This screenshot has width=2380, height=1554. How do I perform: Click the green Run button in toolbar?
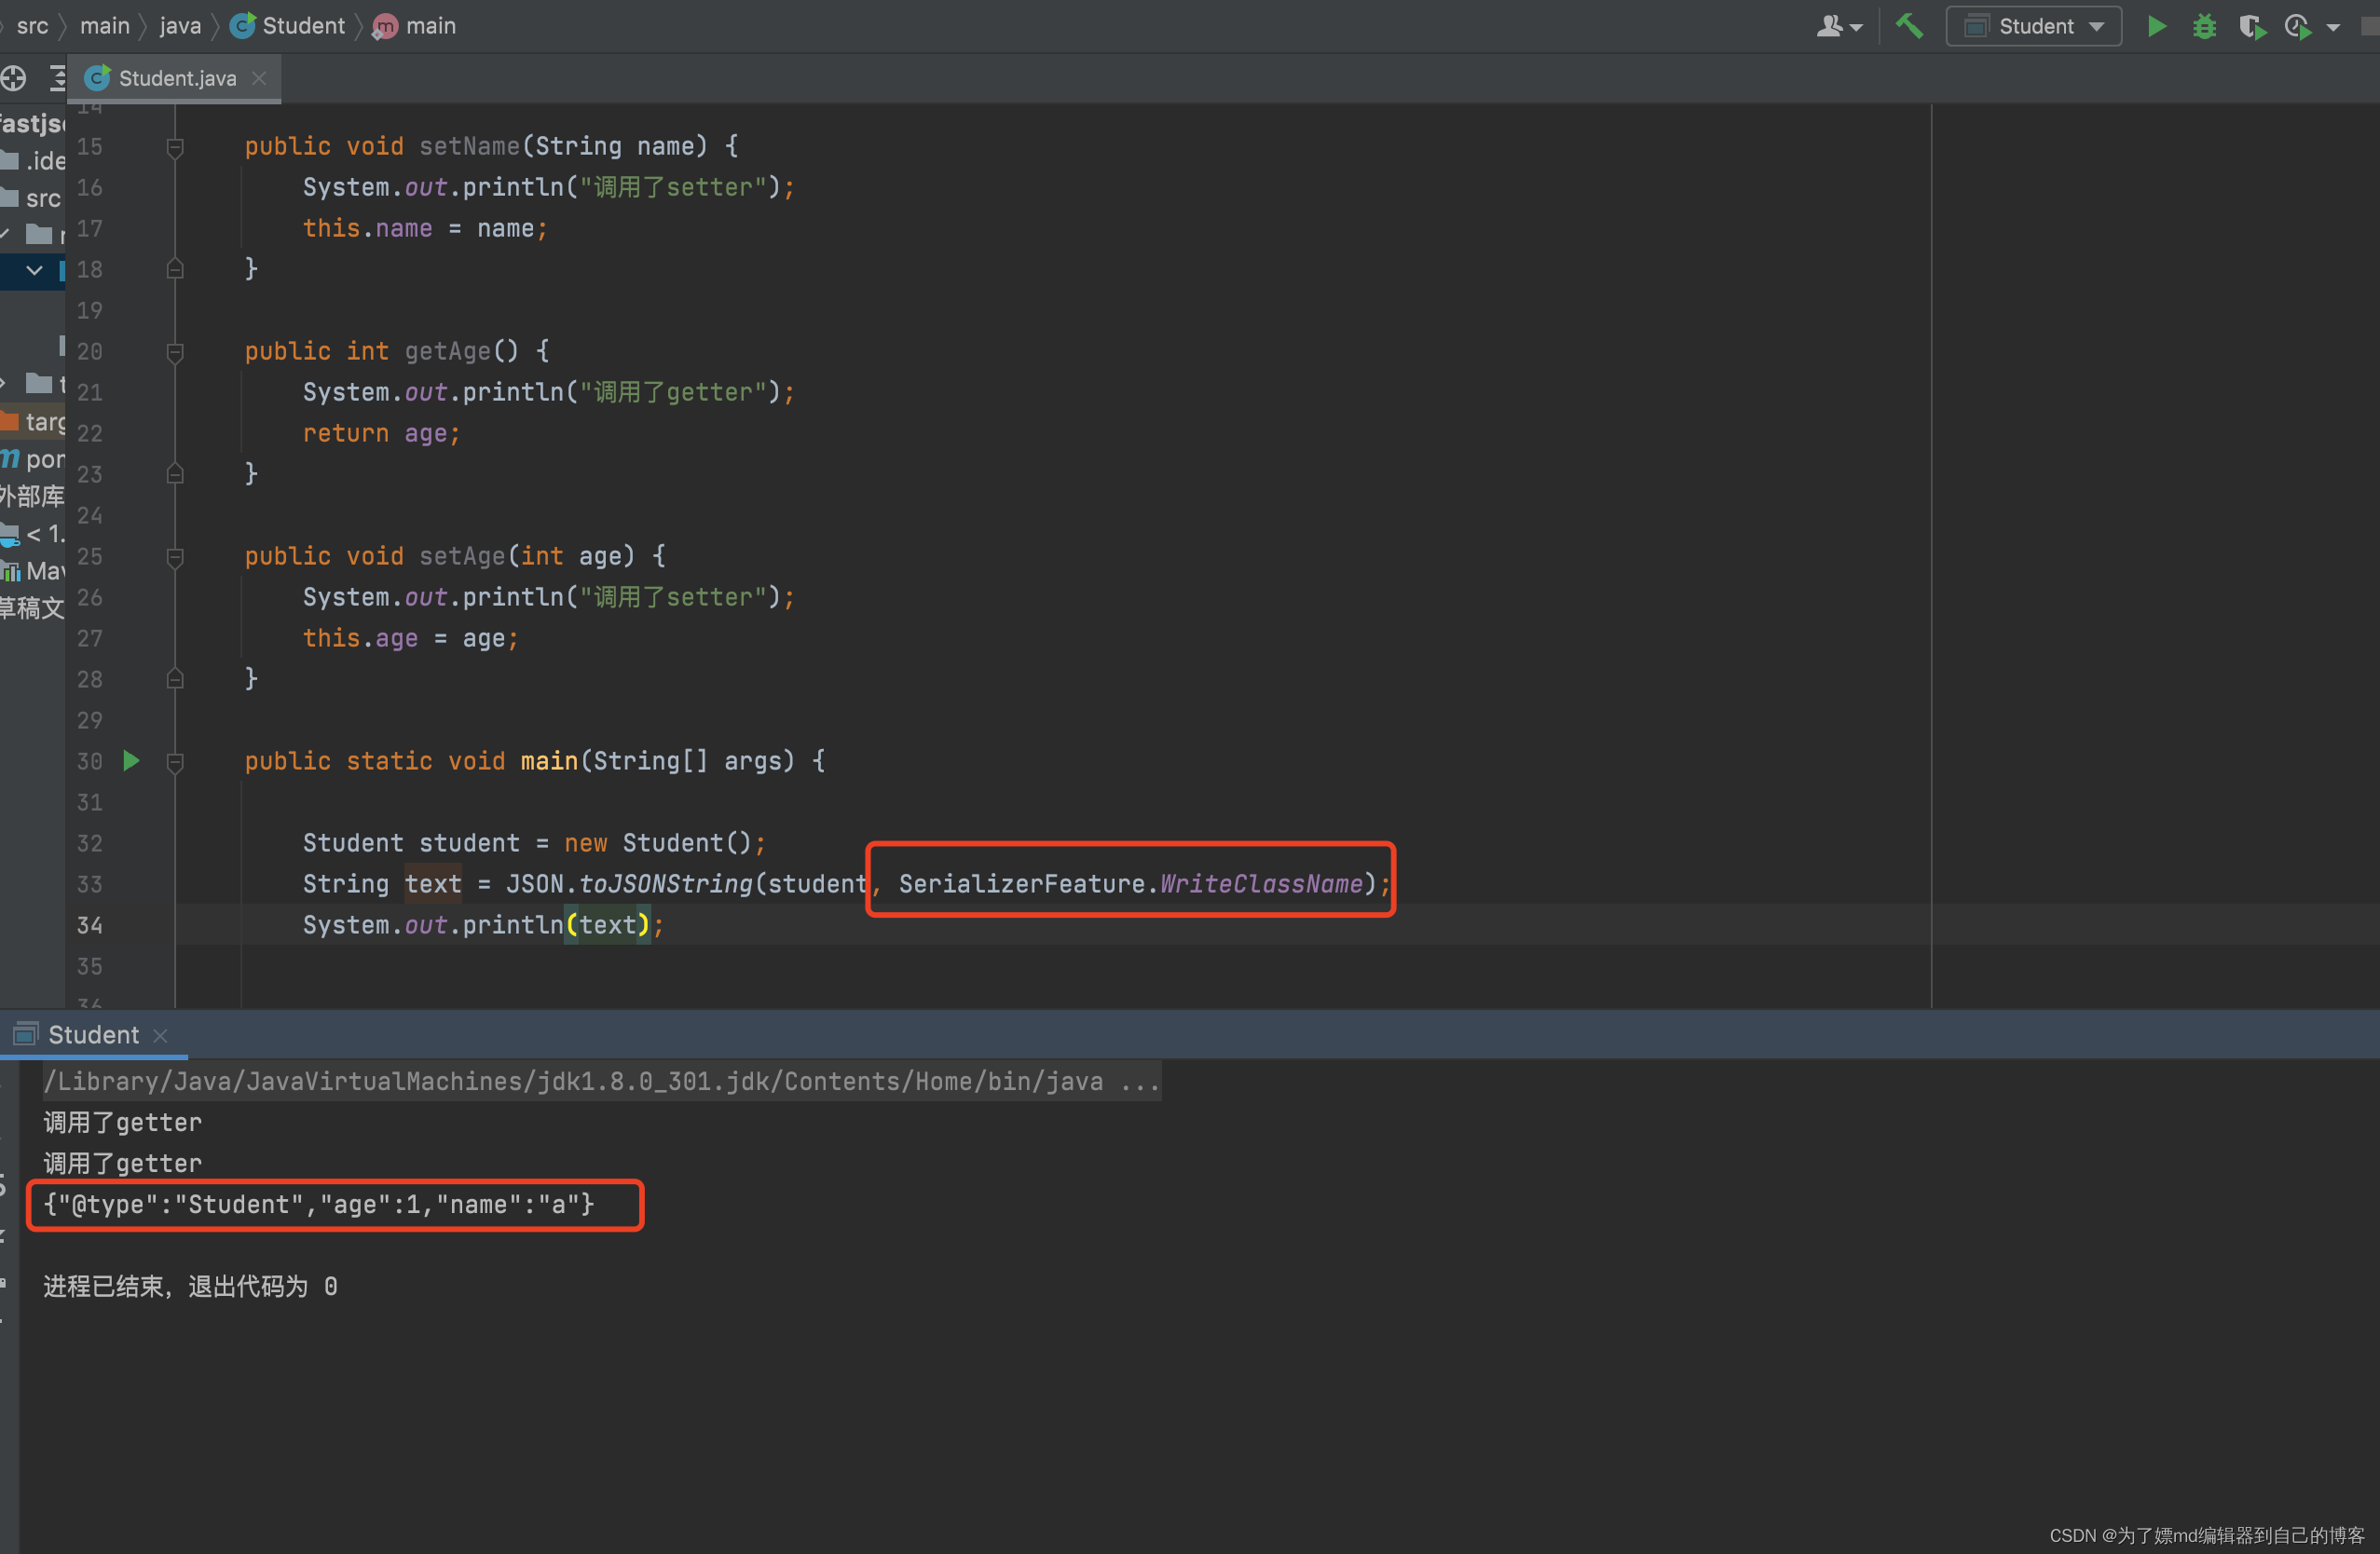(x=2156, y=27)
